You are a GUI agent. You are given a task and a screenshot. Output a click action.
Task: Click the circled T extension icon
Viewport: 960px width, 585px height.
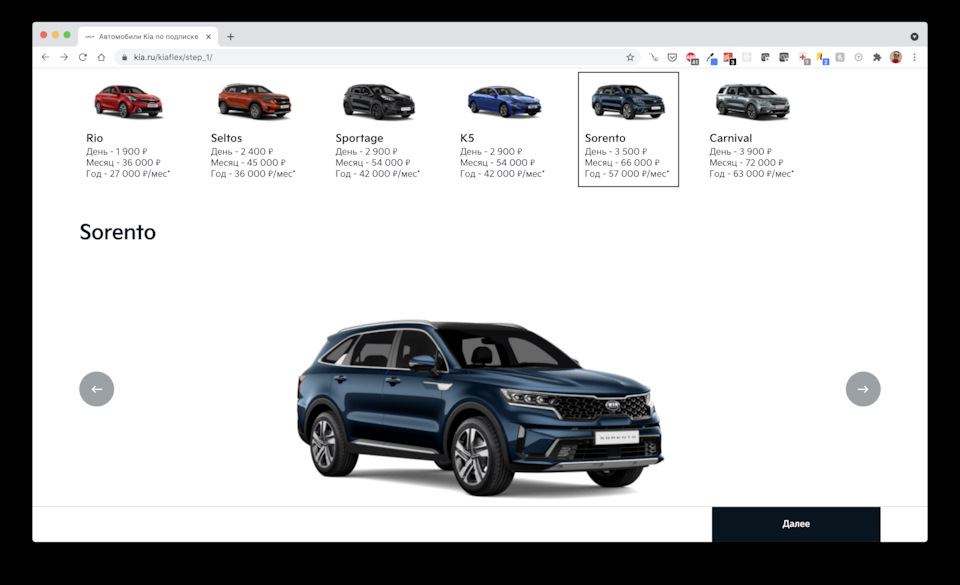coord(858,57)
